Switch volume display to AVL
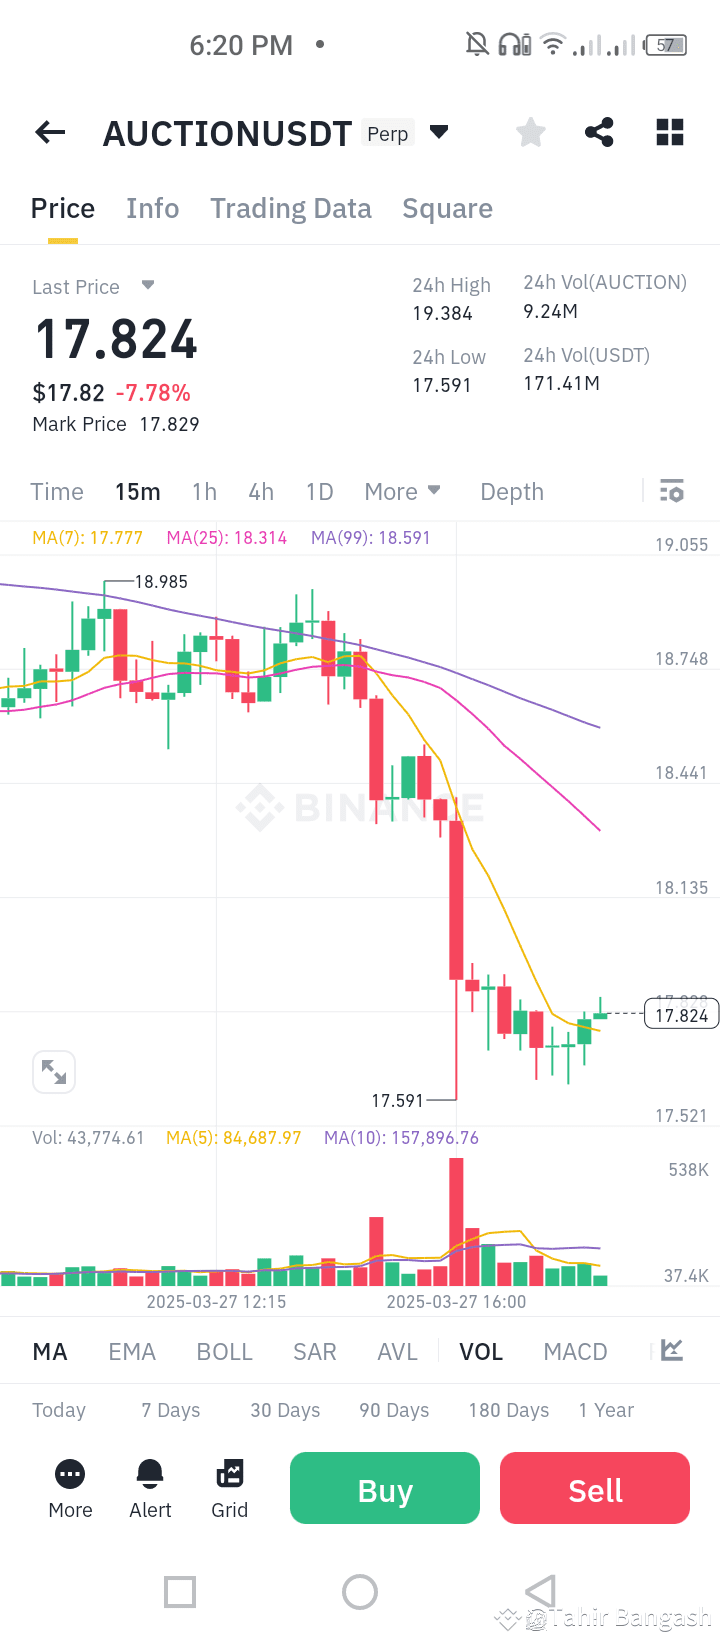This screenshot has height=1640, width=720. click(x=397, y=1351)
